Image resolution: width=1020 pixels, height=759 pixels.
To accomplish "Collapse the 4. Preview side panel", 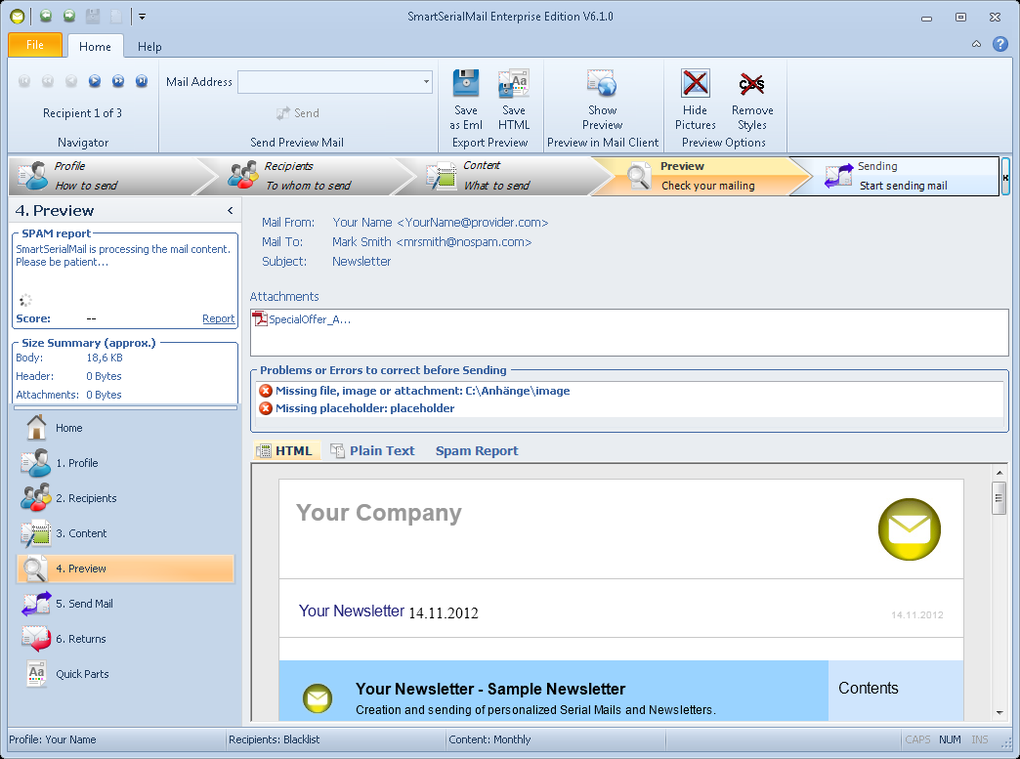I will tap(230, 211).
